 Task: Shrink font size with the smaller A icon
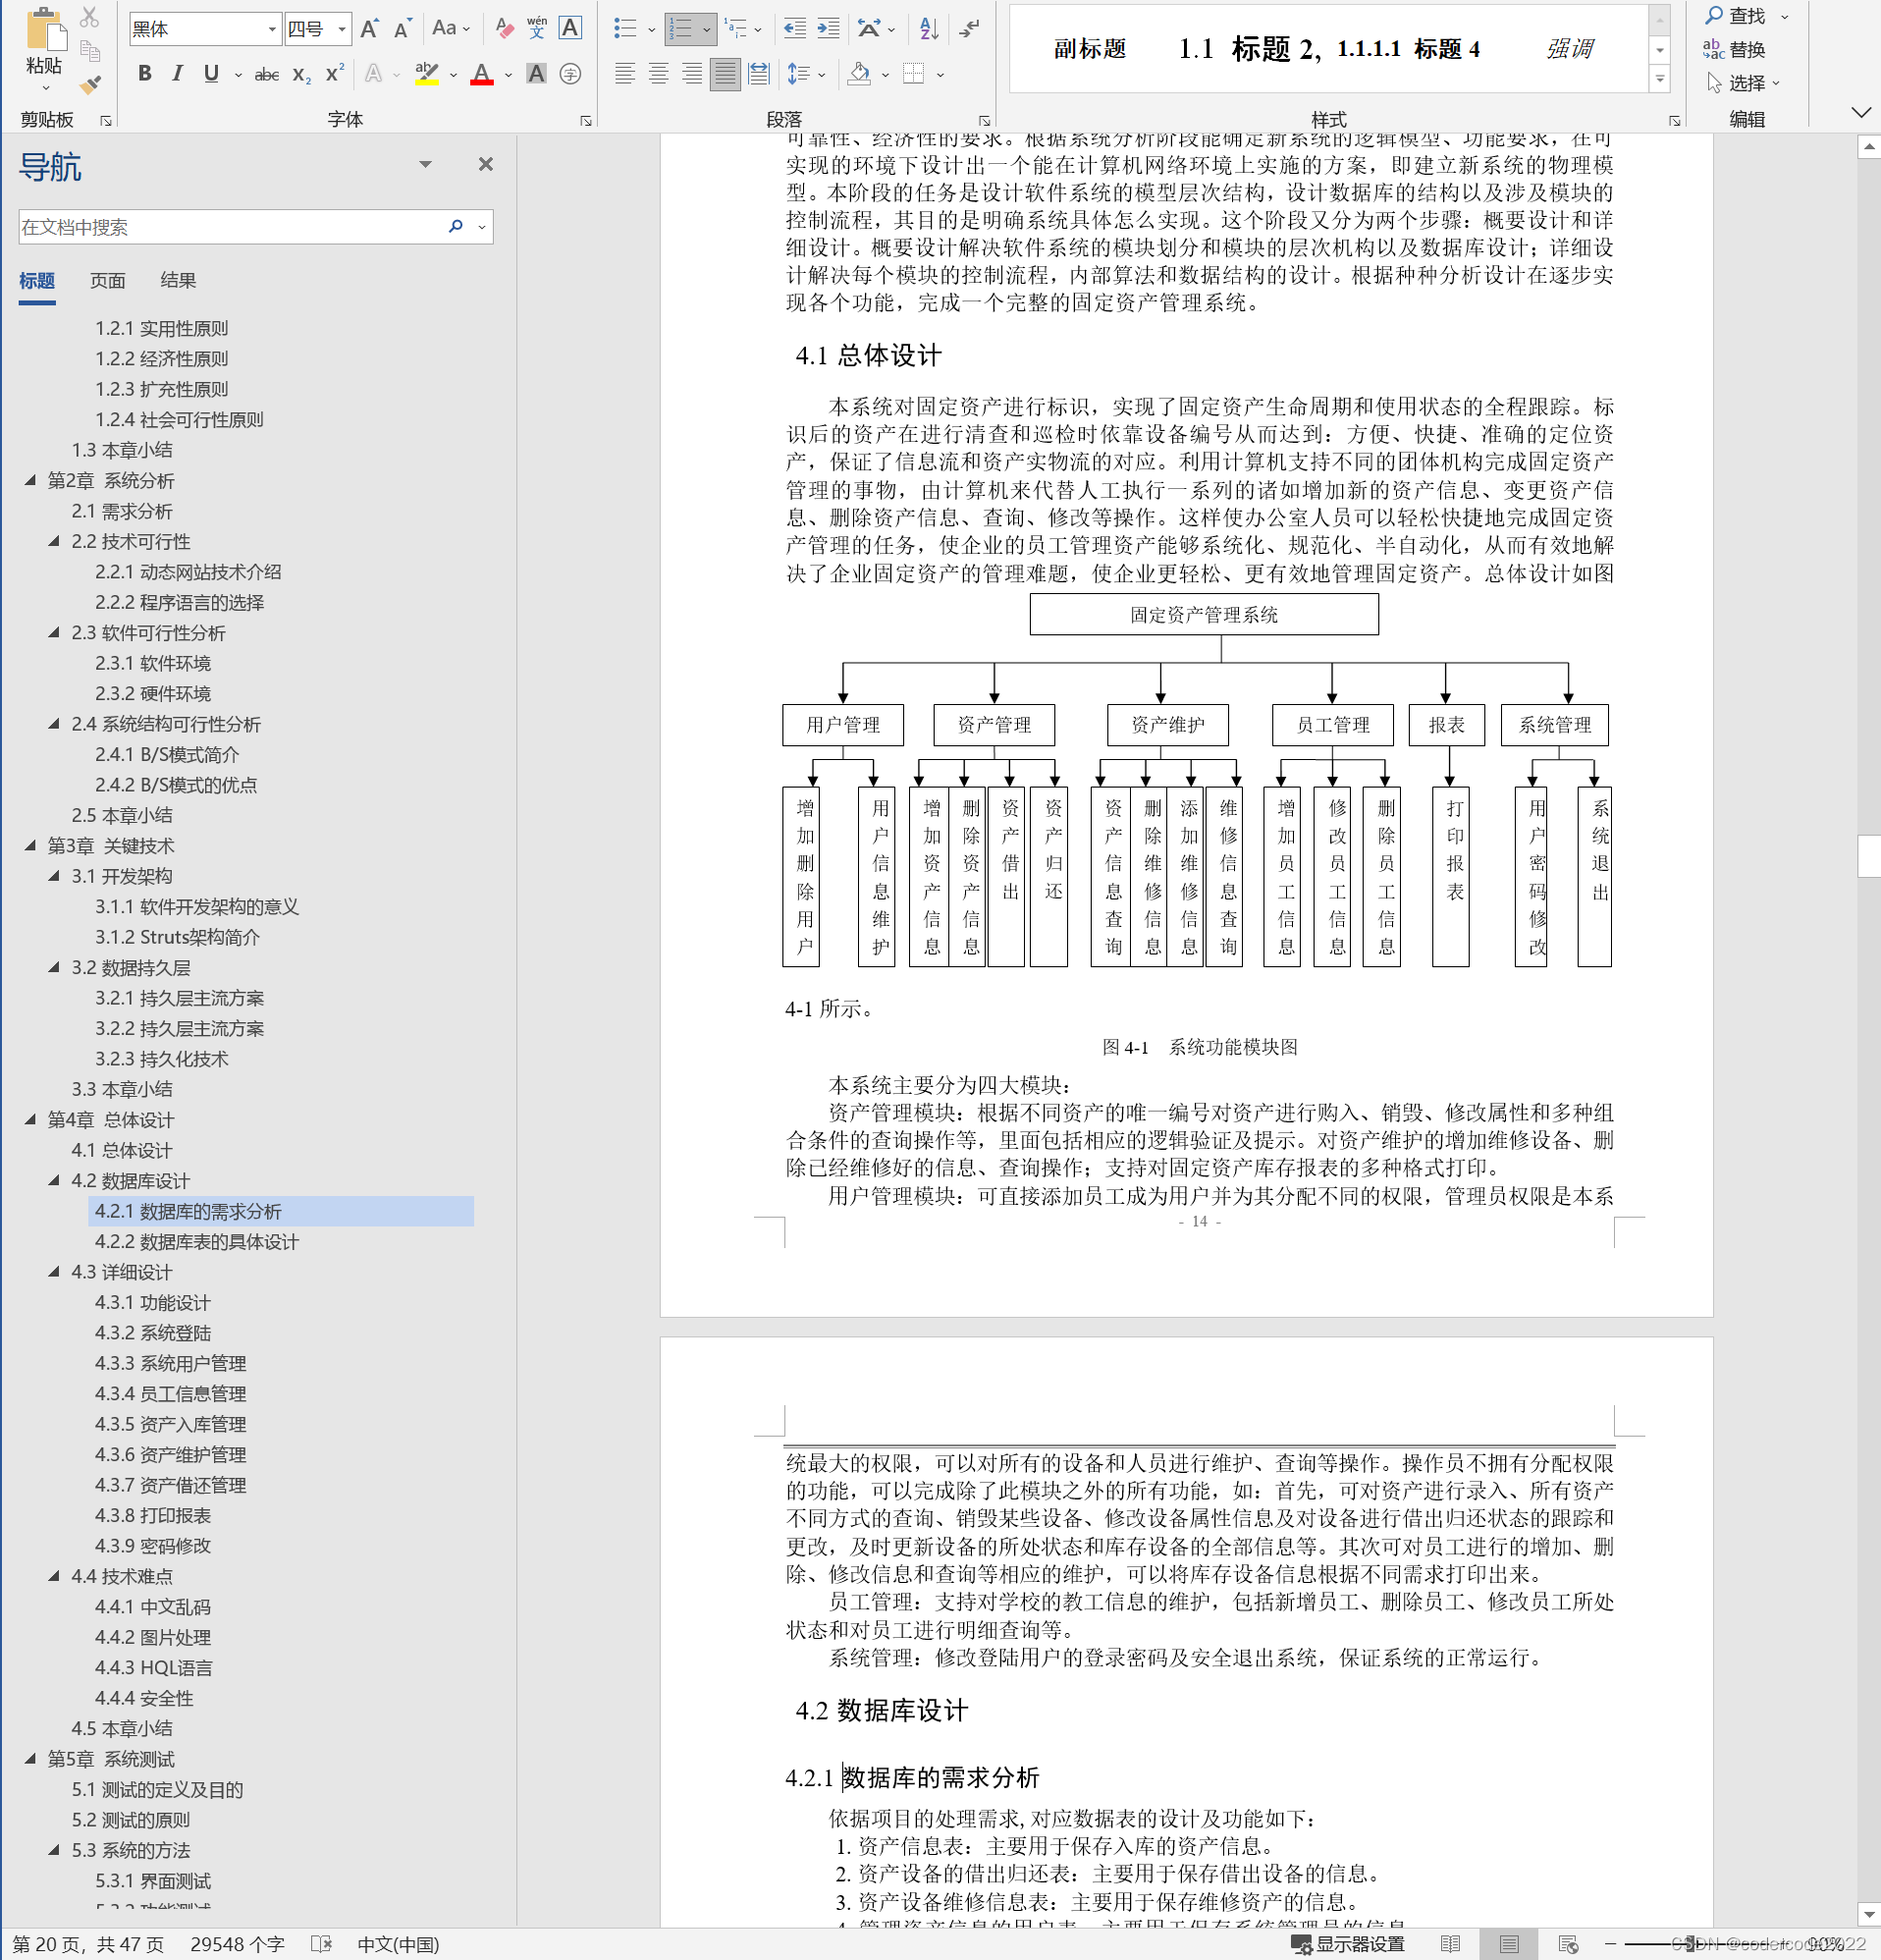(x=402, y=29)
